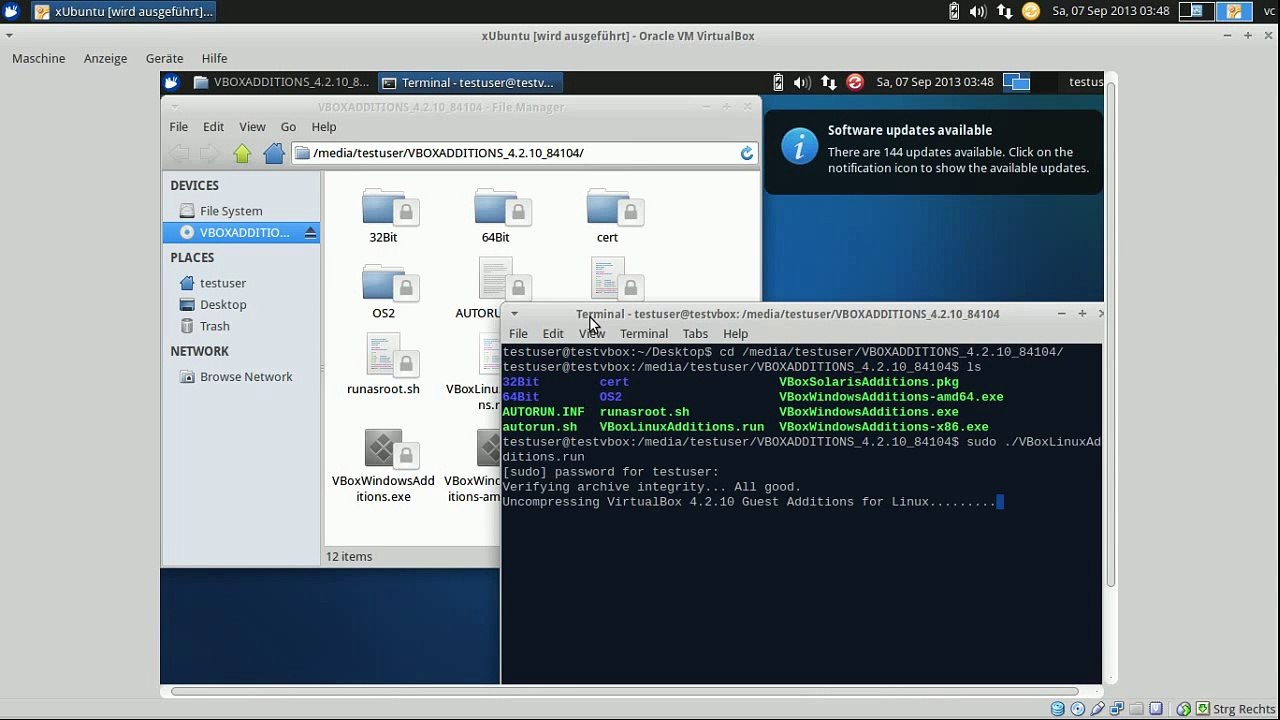Click Software updates available notification
Image resolution: width=1280 pixels, height=720 pixels.
click(x=933, y=152)
